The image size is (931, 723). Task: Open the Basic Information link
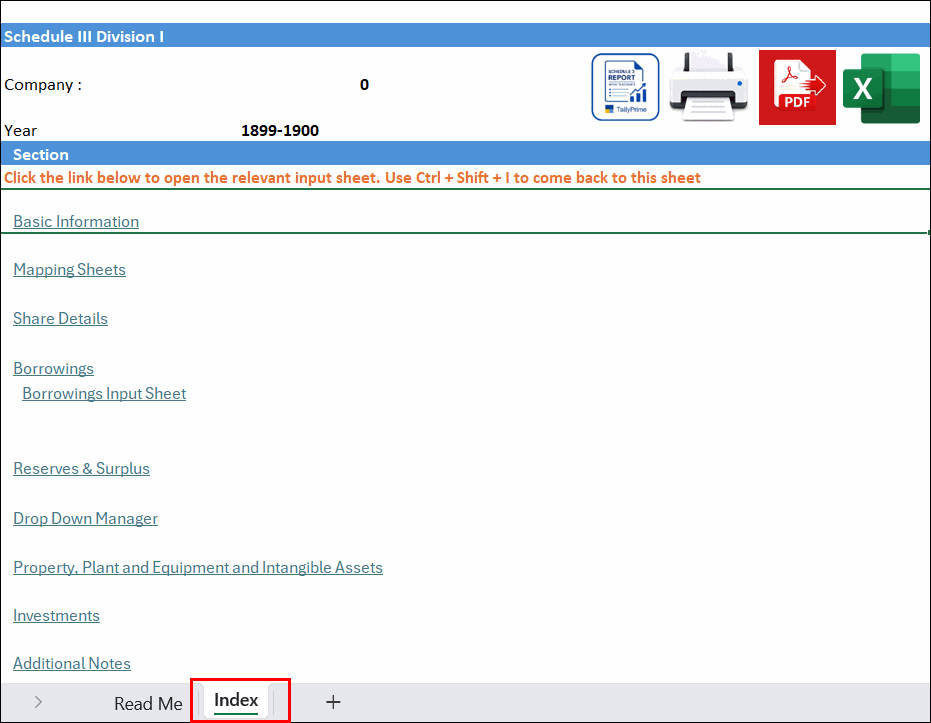(76, 221)
